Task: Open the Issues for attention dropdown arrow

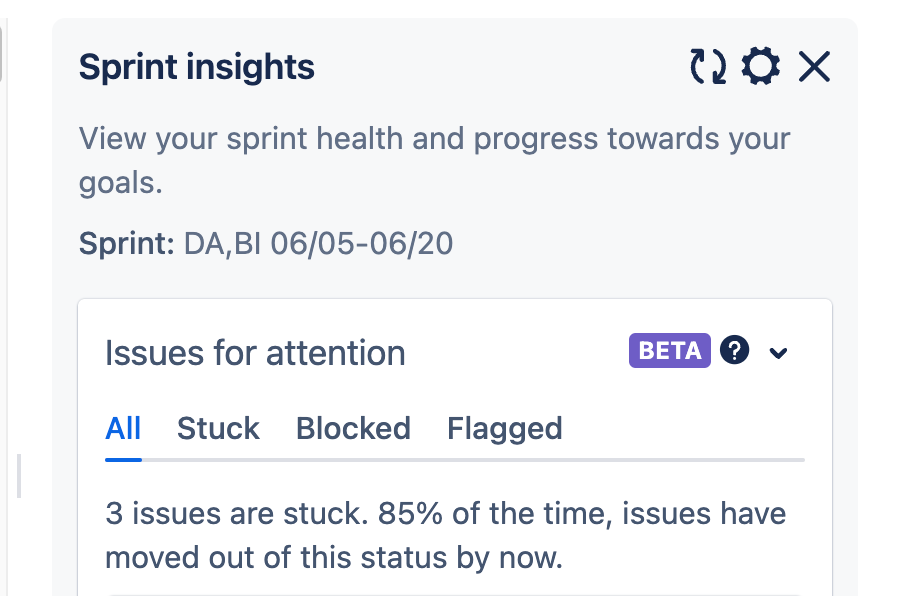Action: tap(778, 352)
